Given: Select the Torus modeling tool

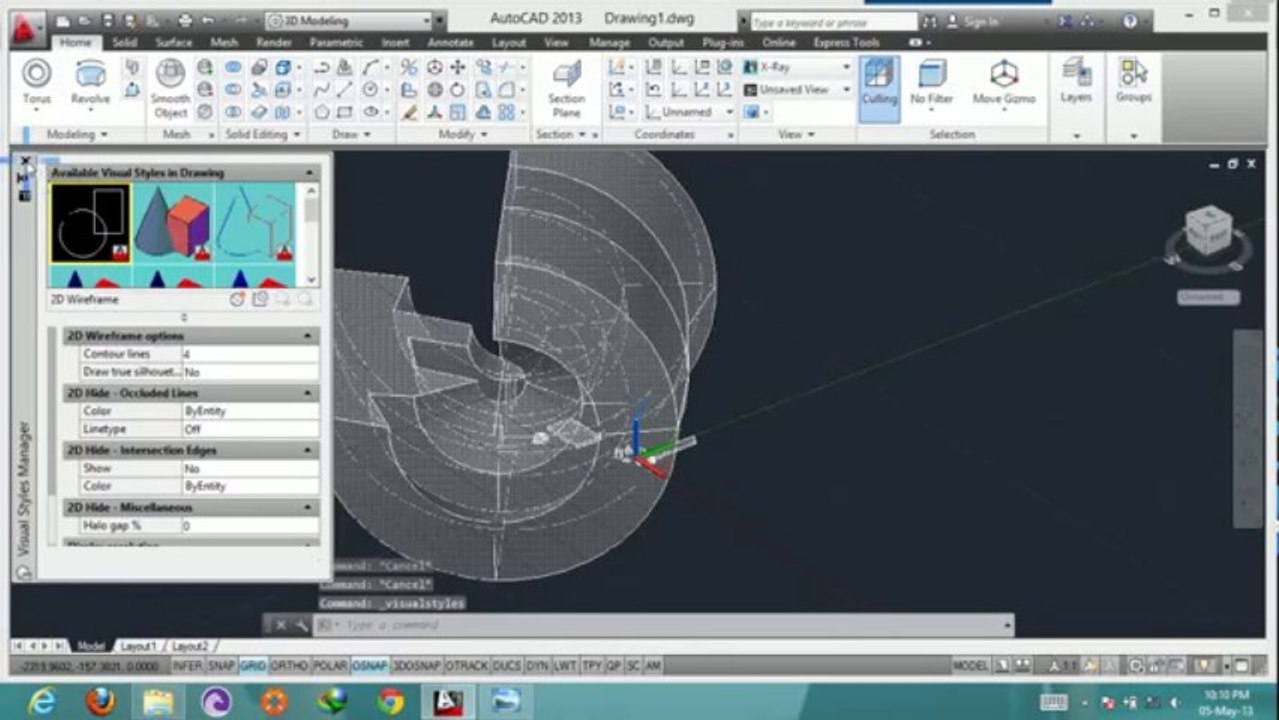Looking at the screenshot, I should pos(37,82).
